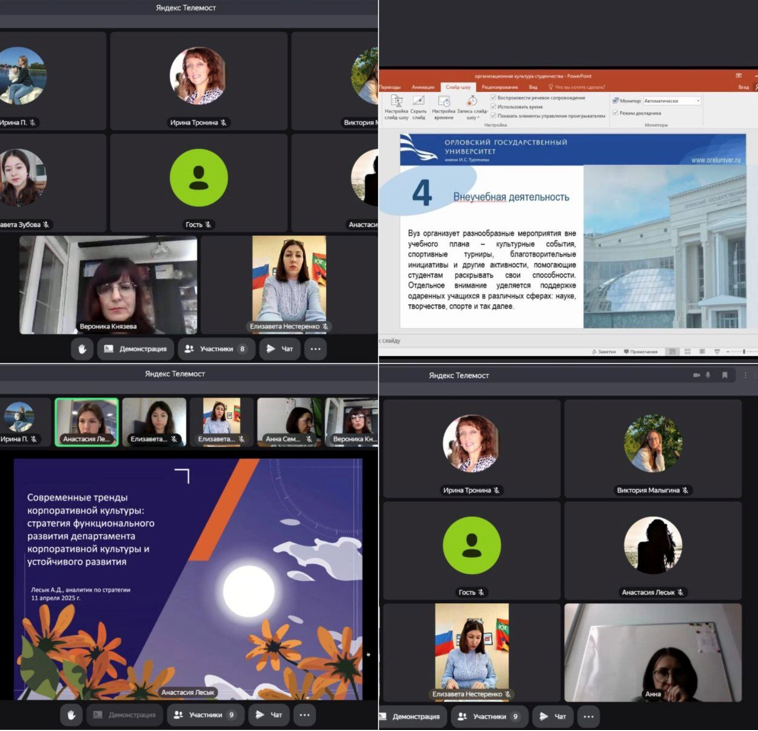Image resolution: width=758 pixels, height=731 pixels.
Task: Open more options beside Участники 8 chat button
Action: pyautogui.click(x=316, y=349)
